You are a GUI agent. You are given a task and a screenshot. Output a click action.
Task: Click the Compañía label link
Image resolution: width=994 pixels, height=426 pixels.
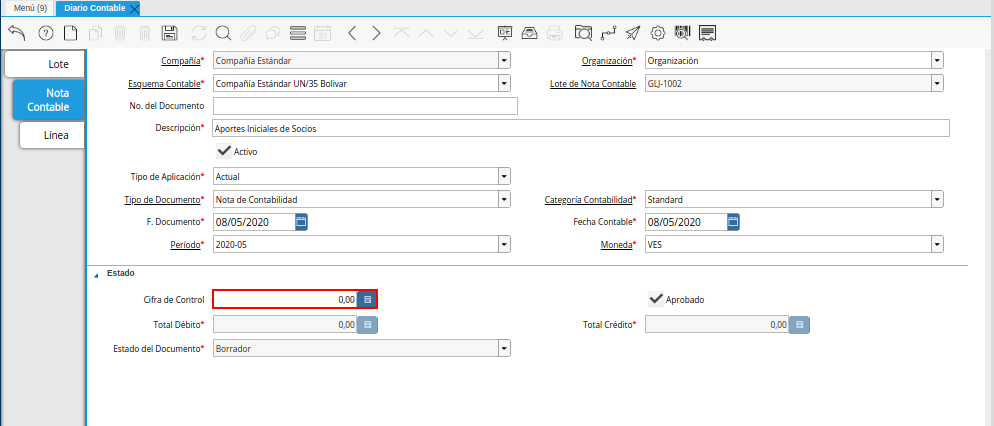(181, 61)
